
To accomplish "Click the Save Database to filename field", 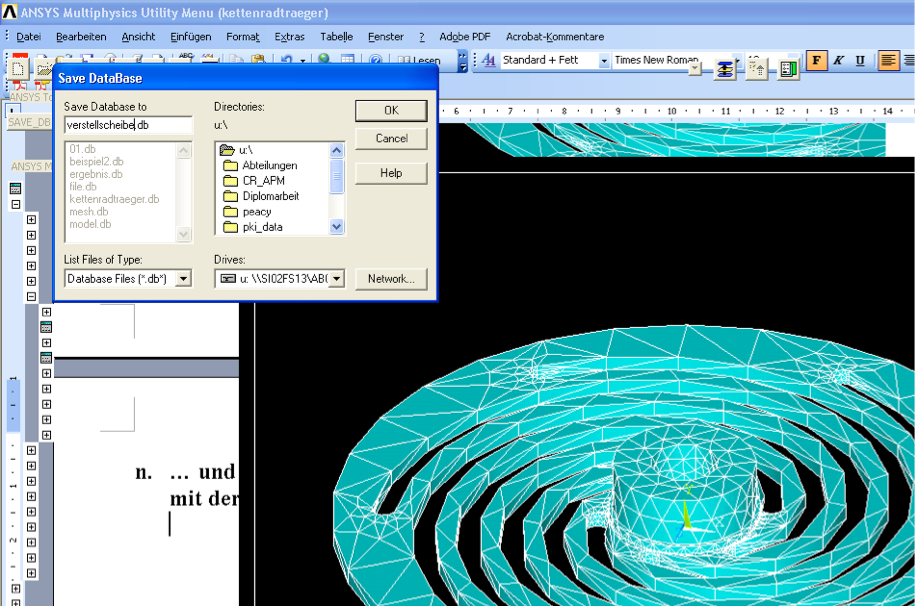I will pyautogui.click(x=128, y=125).
